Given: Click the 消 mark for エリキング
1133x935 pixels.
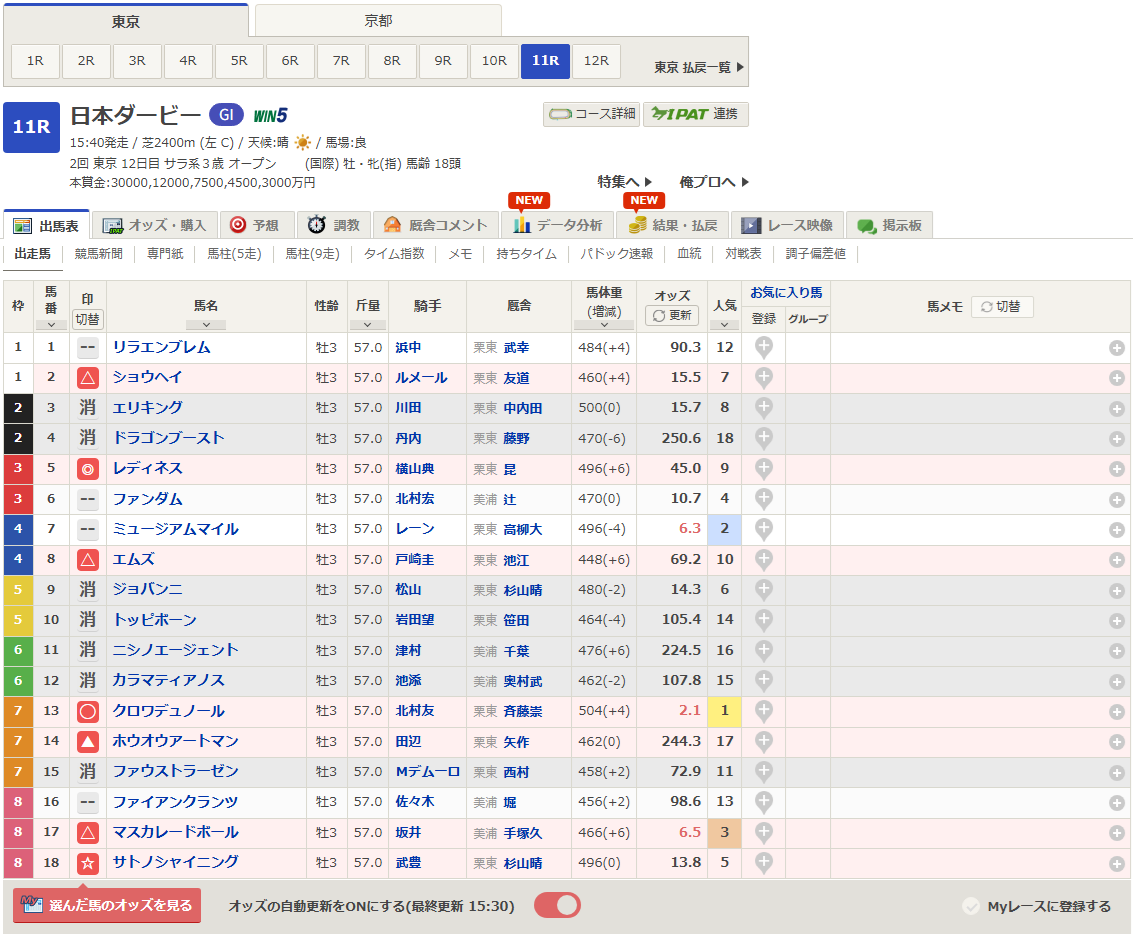Looking at the screenshot, I should [88, 408].
